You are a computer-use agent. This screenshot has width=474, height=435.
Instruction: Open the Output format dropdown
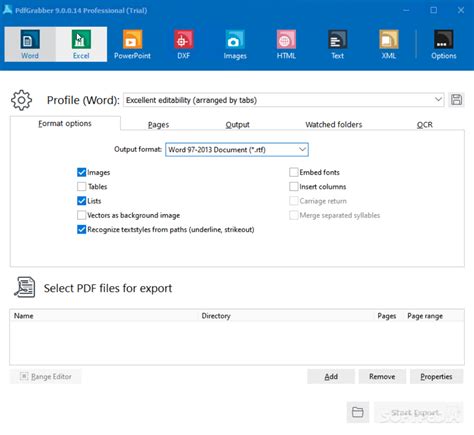[237, 150]
